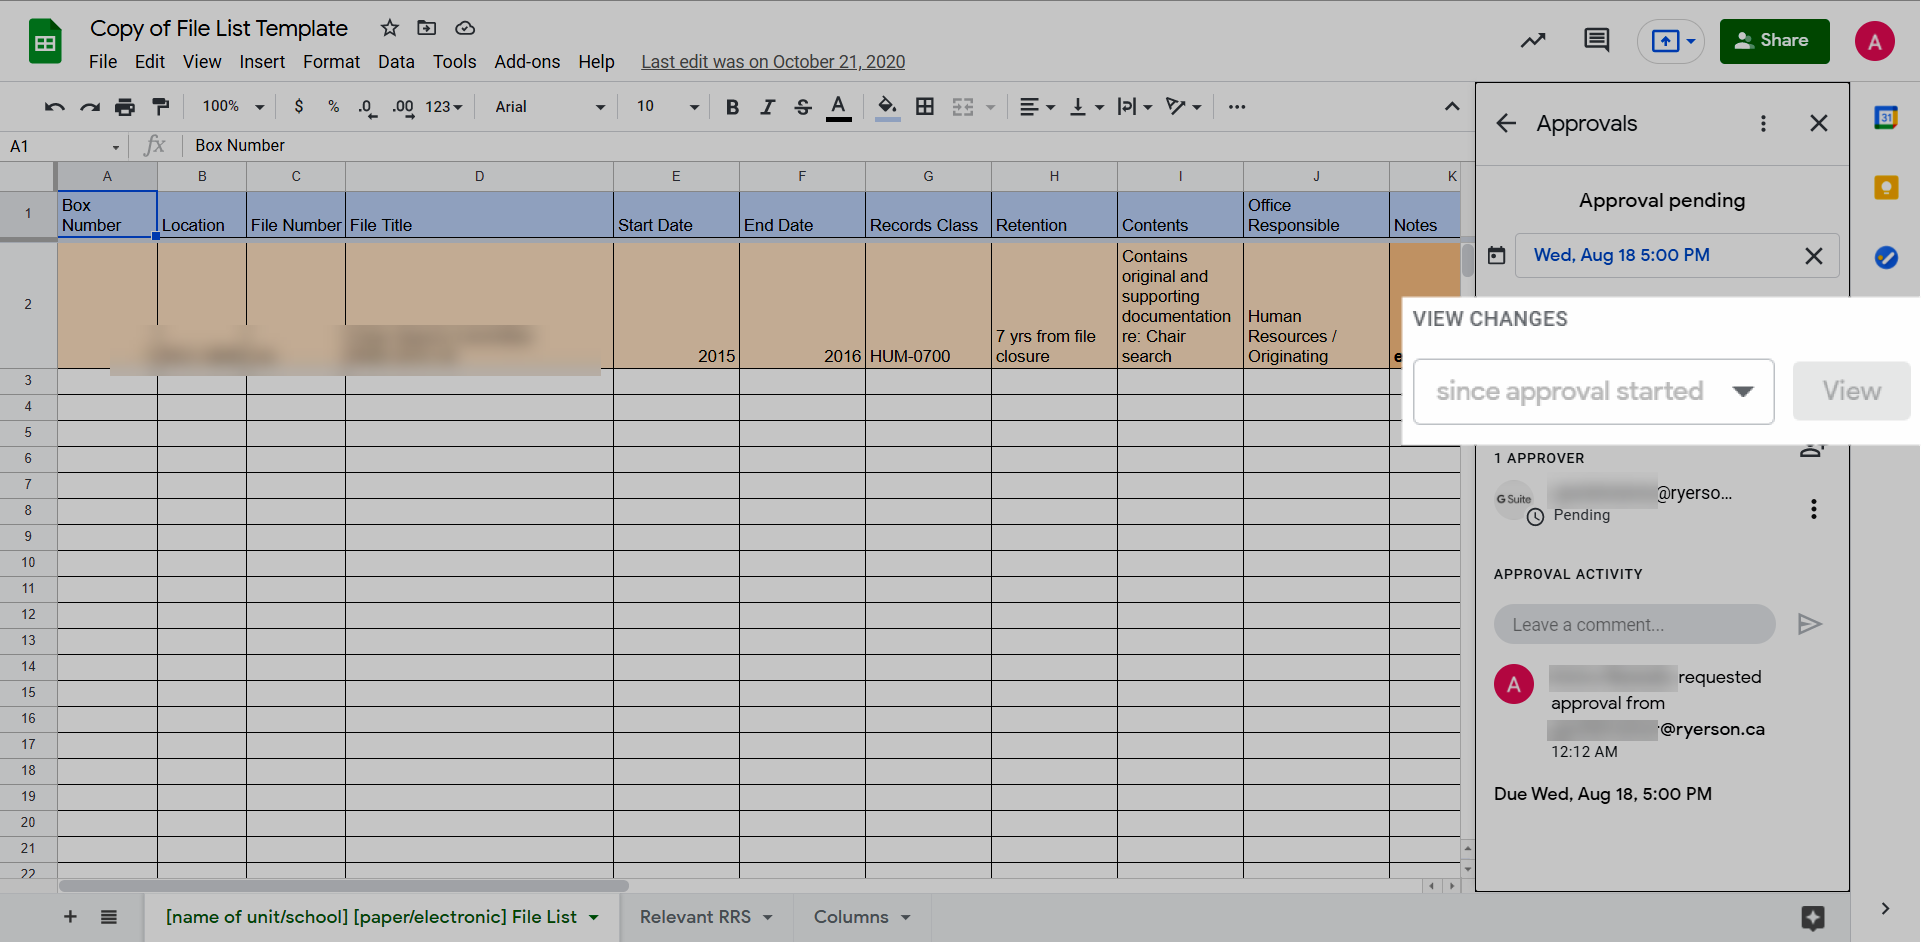The height and width of the screenshot is (942, 1925).
Task: Open the Format menu
Action: (331, 62)
